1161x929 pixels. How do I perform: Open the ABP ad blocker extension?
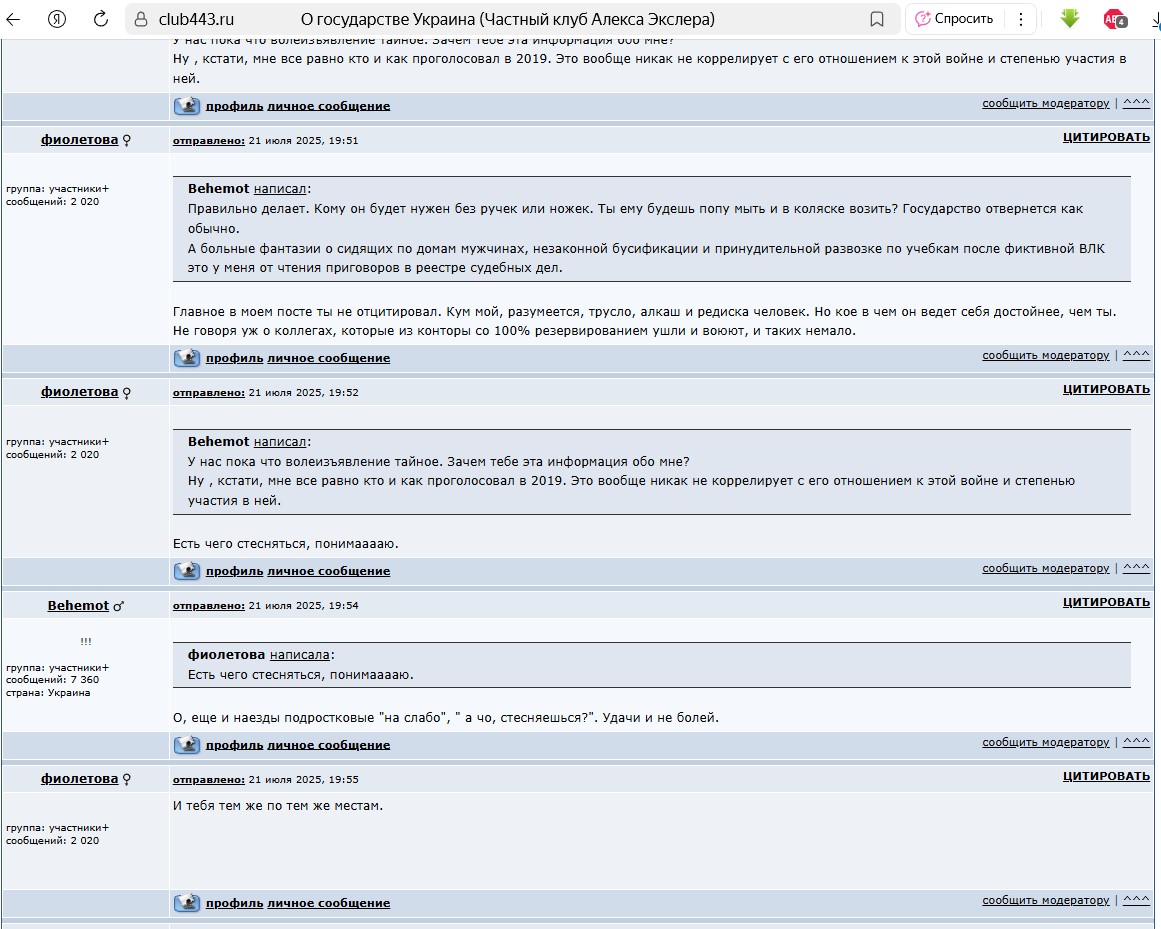pyautogui.click(x=1114, y=19)
